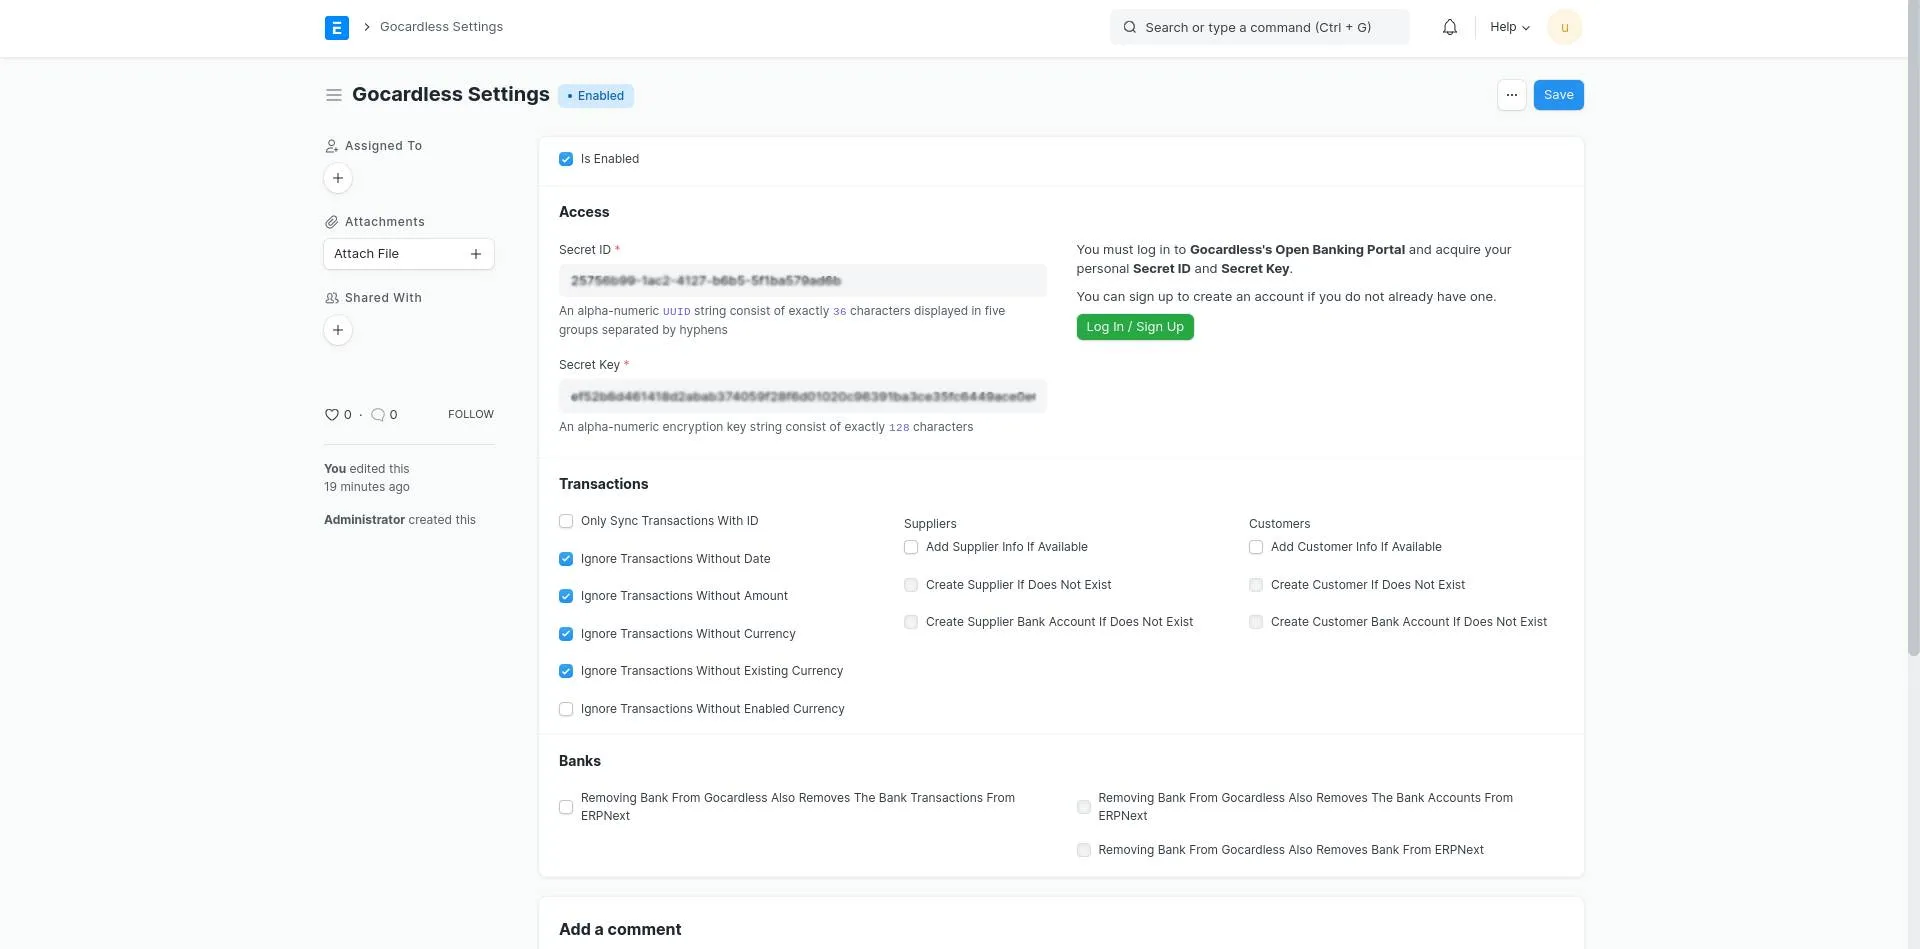
Task: Uncheck Ignore Transactions Without Existing Currency
Action: tap(566, 671)
